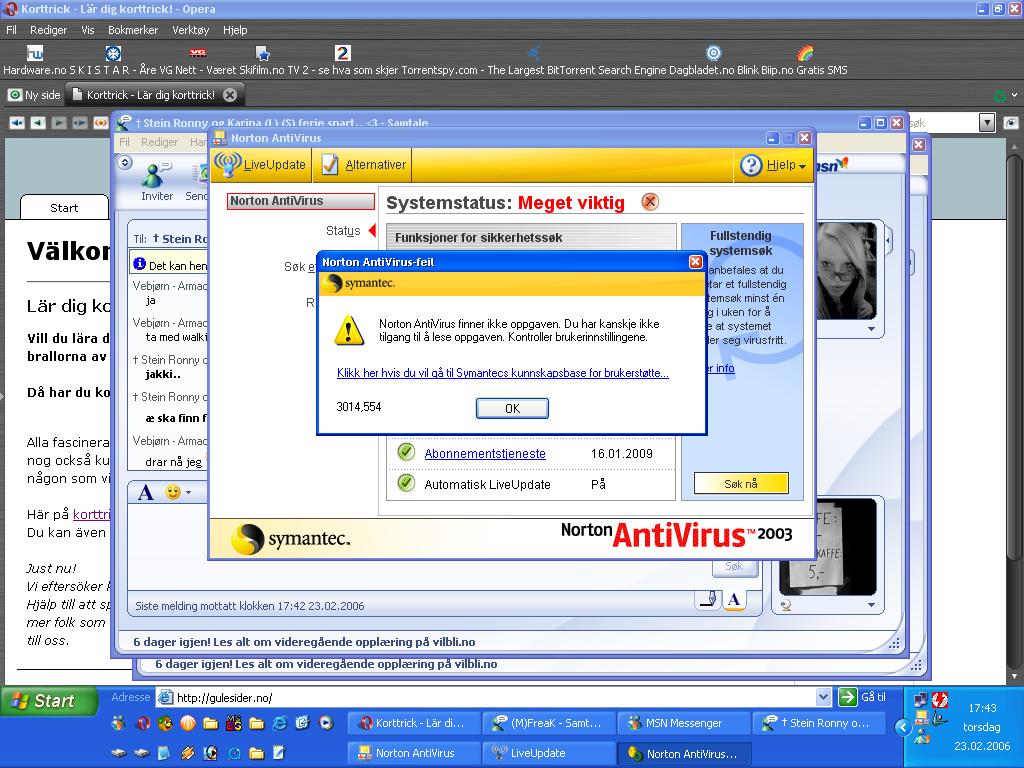The width and height of the screenshot is (1024, 768).
Task: Open Rediger menu in Opera
Action: point(48,30)
